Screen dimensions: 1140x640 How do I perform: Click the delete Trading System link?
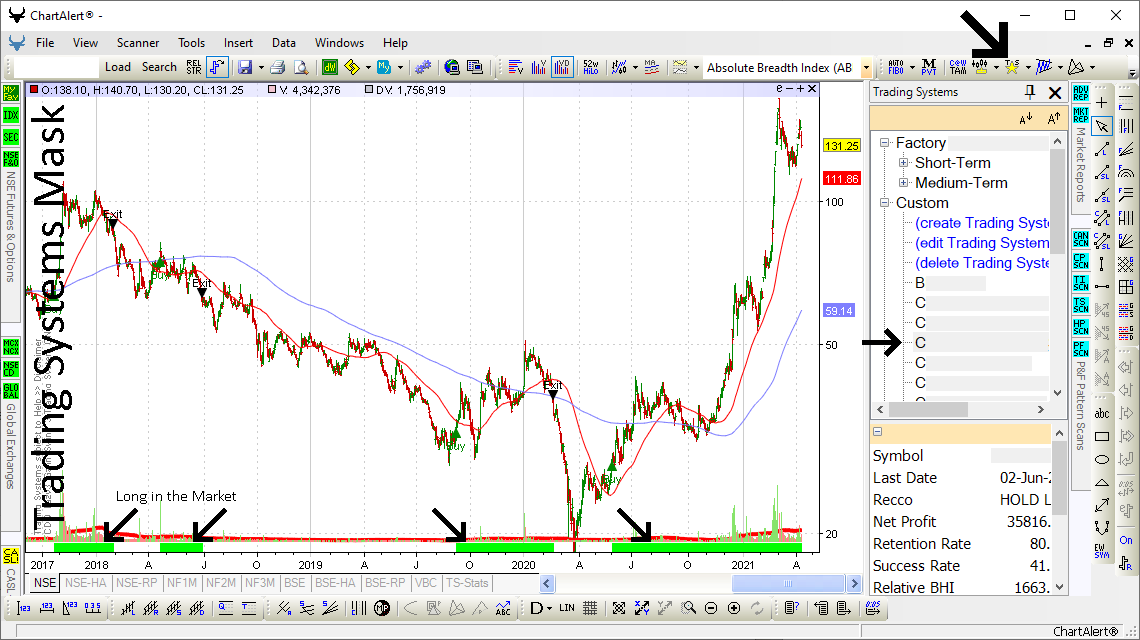[982, 263]
